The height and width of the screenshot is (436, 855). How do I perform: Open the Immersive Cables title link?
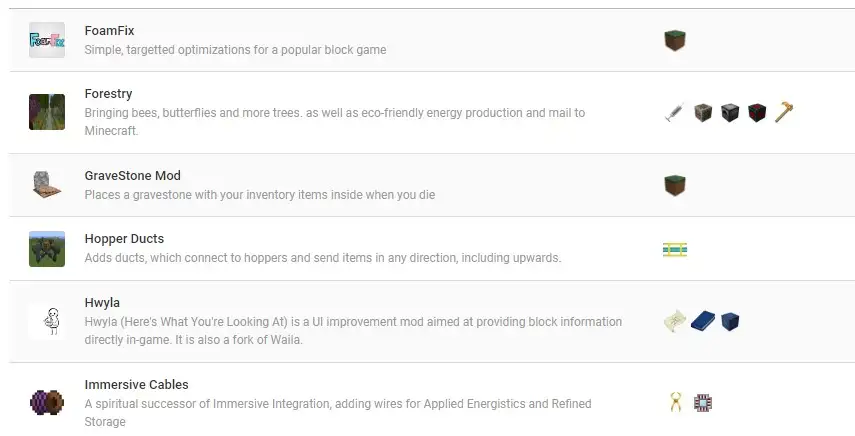coord(136,384)
